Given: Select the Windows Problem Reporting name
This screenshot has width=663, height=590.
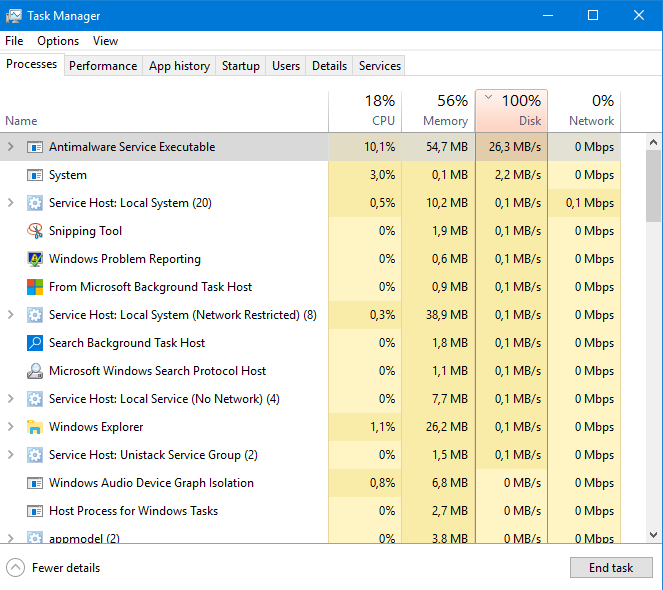Looking at the screenshot, I should click(x=125, y=259).
